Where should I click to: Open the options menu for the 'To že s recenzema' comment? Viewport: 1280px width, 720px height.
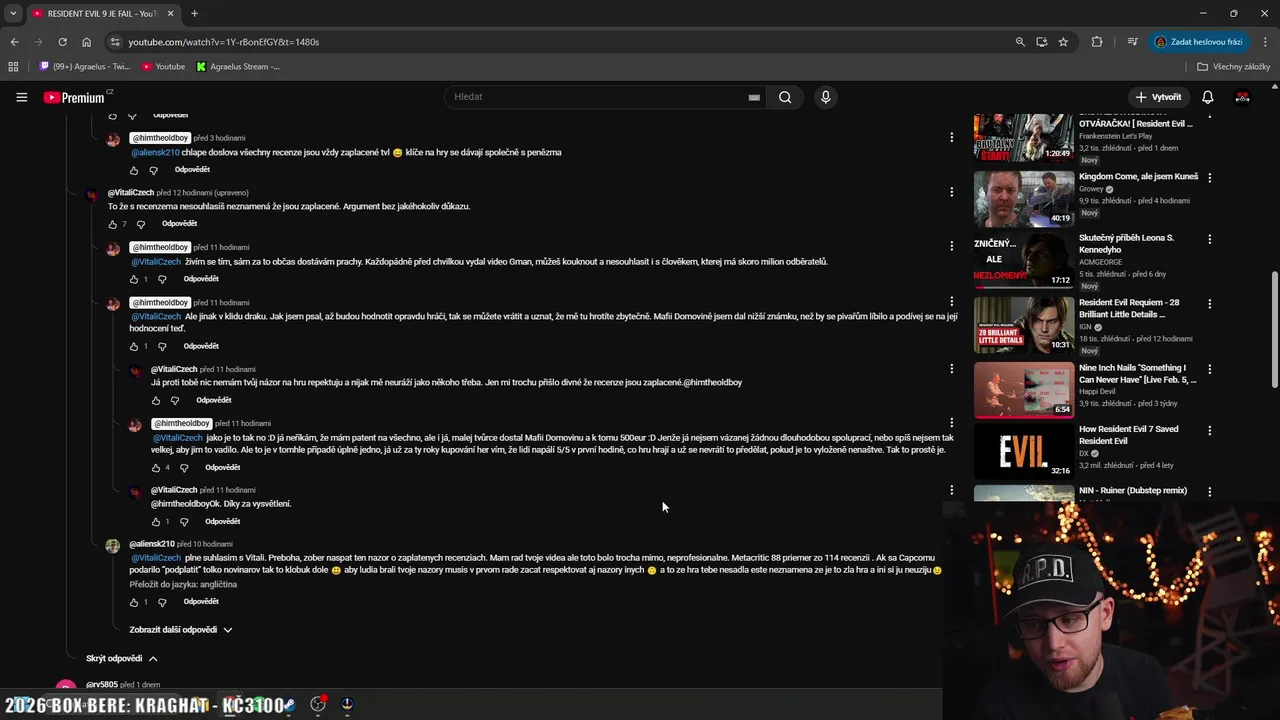951,191
